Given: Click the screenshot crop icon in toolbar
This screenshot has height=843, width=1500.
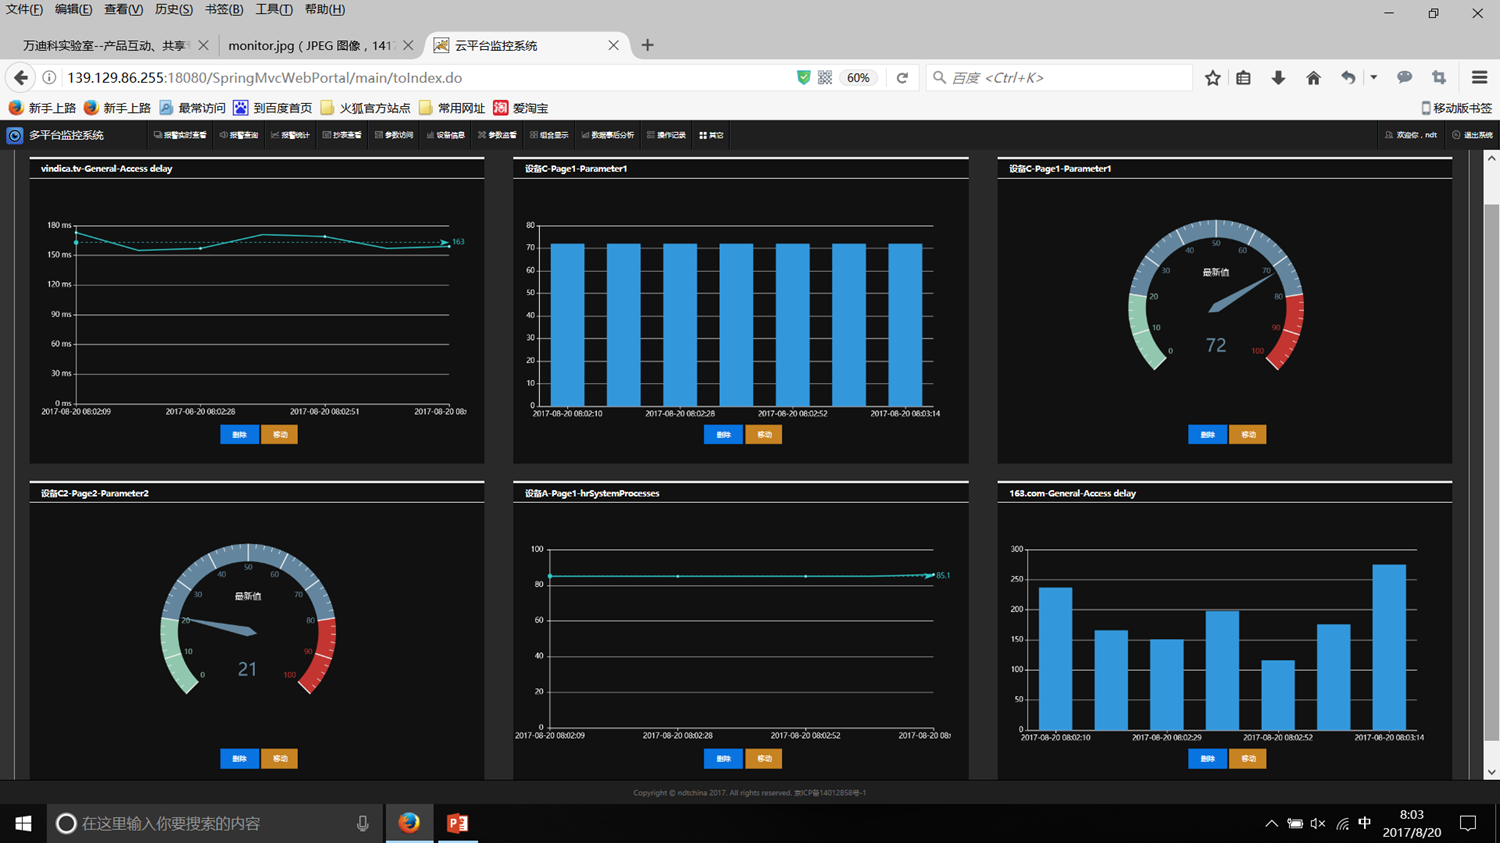Looking at the screenshot, I should 1439,78.
